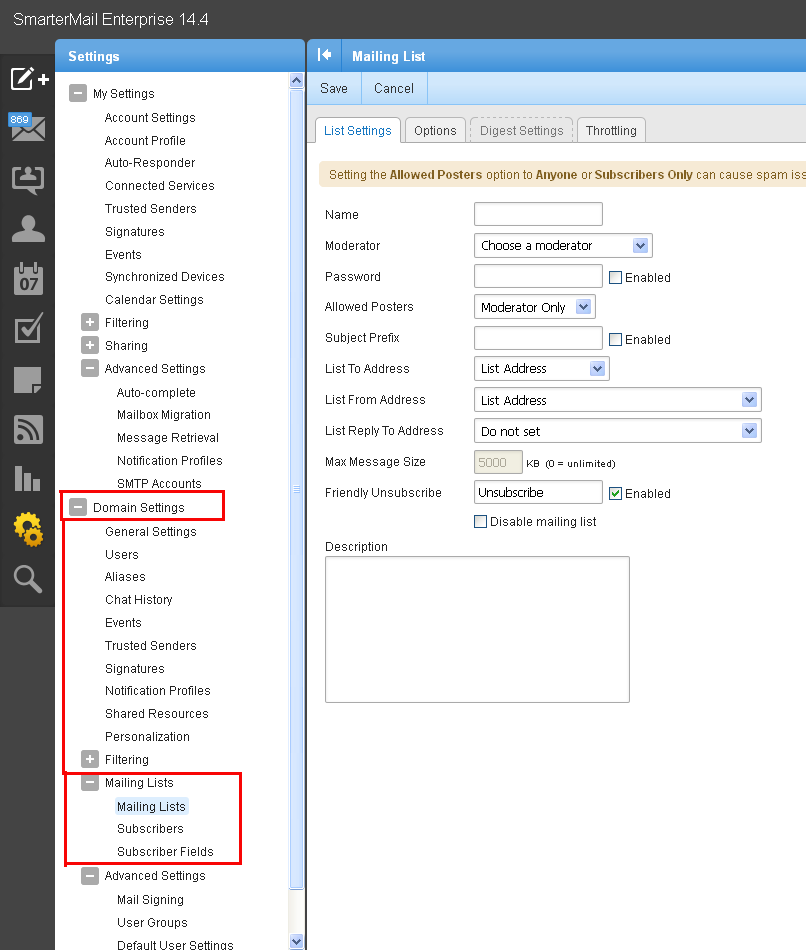Viewport: 806px width, 950px height.
Task: Click the settings tree scrollbar up arrow
Action: click(x=296, y=81)
